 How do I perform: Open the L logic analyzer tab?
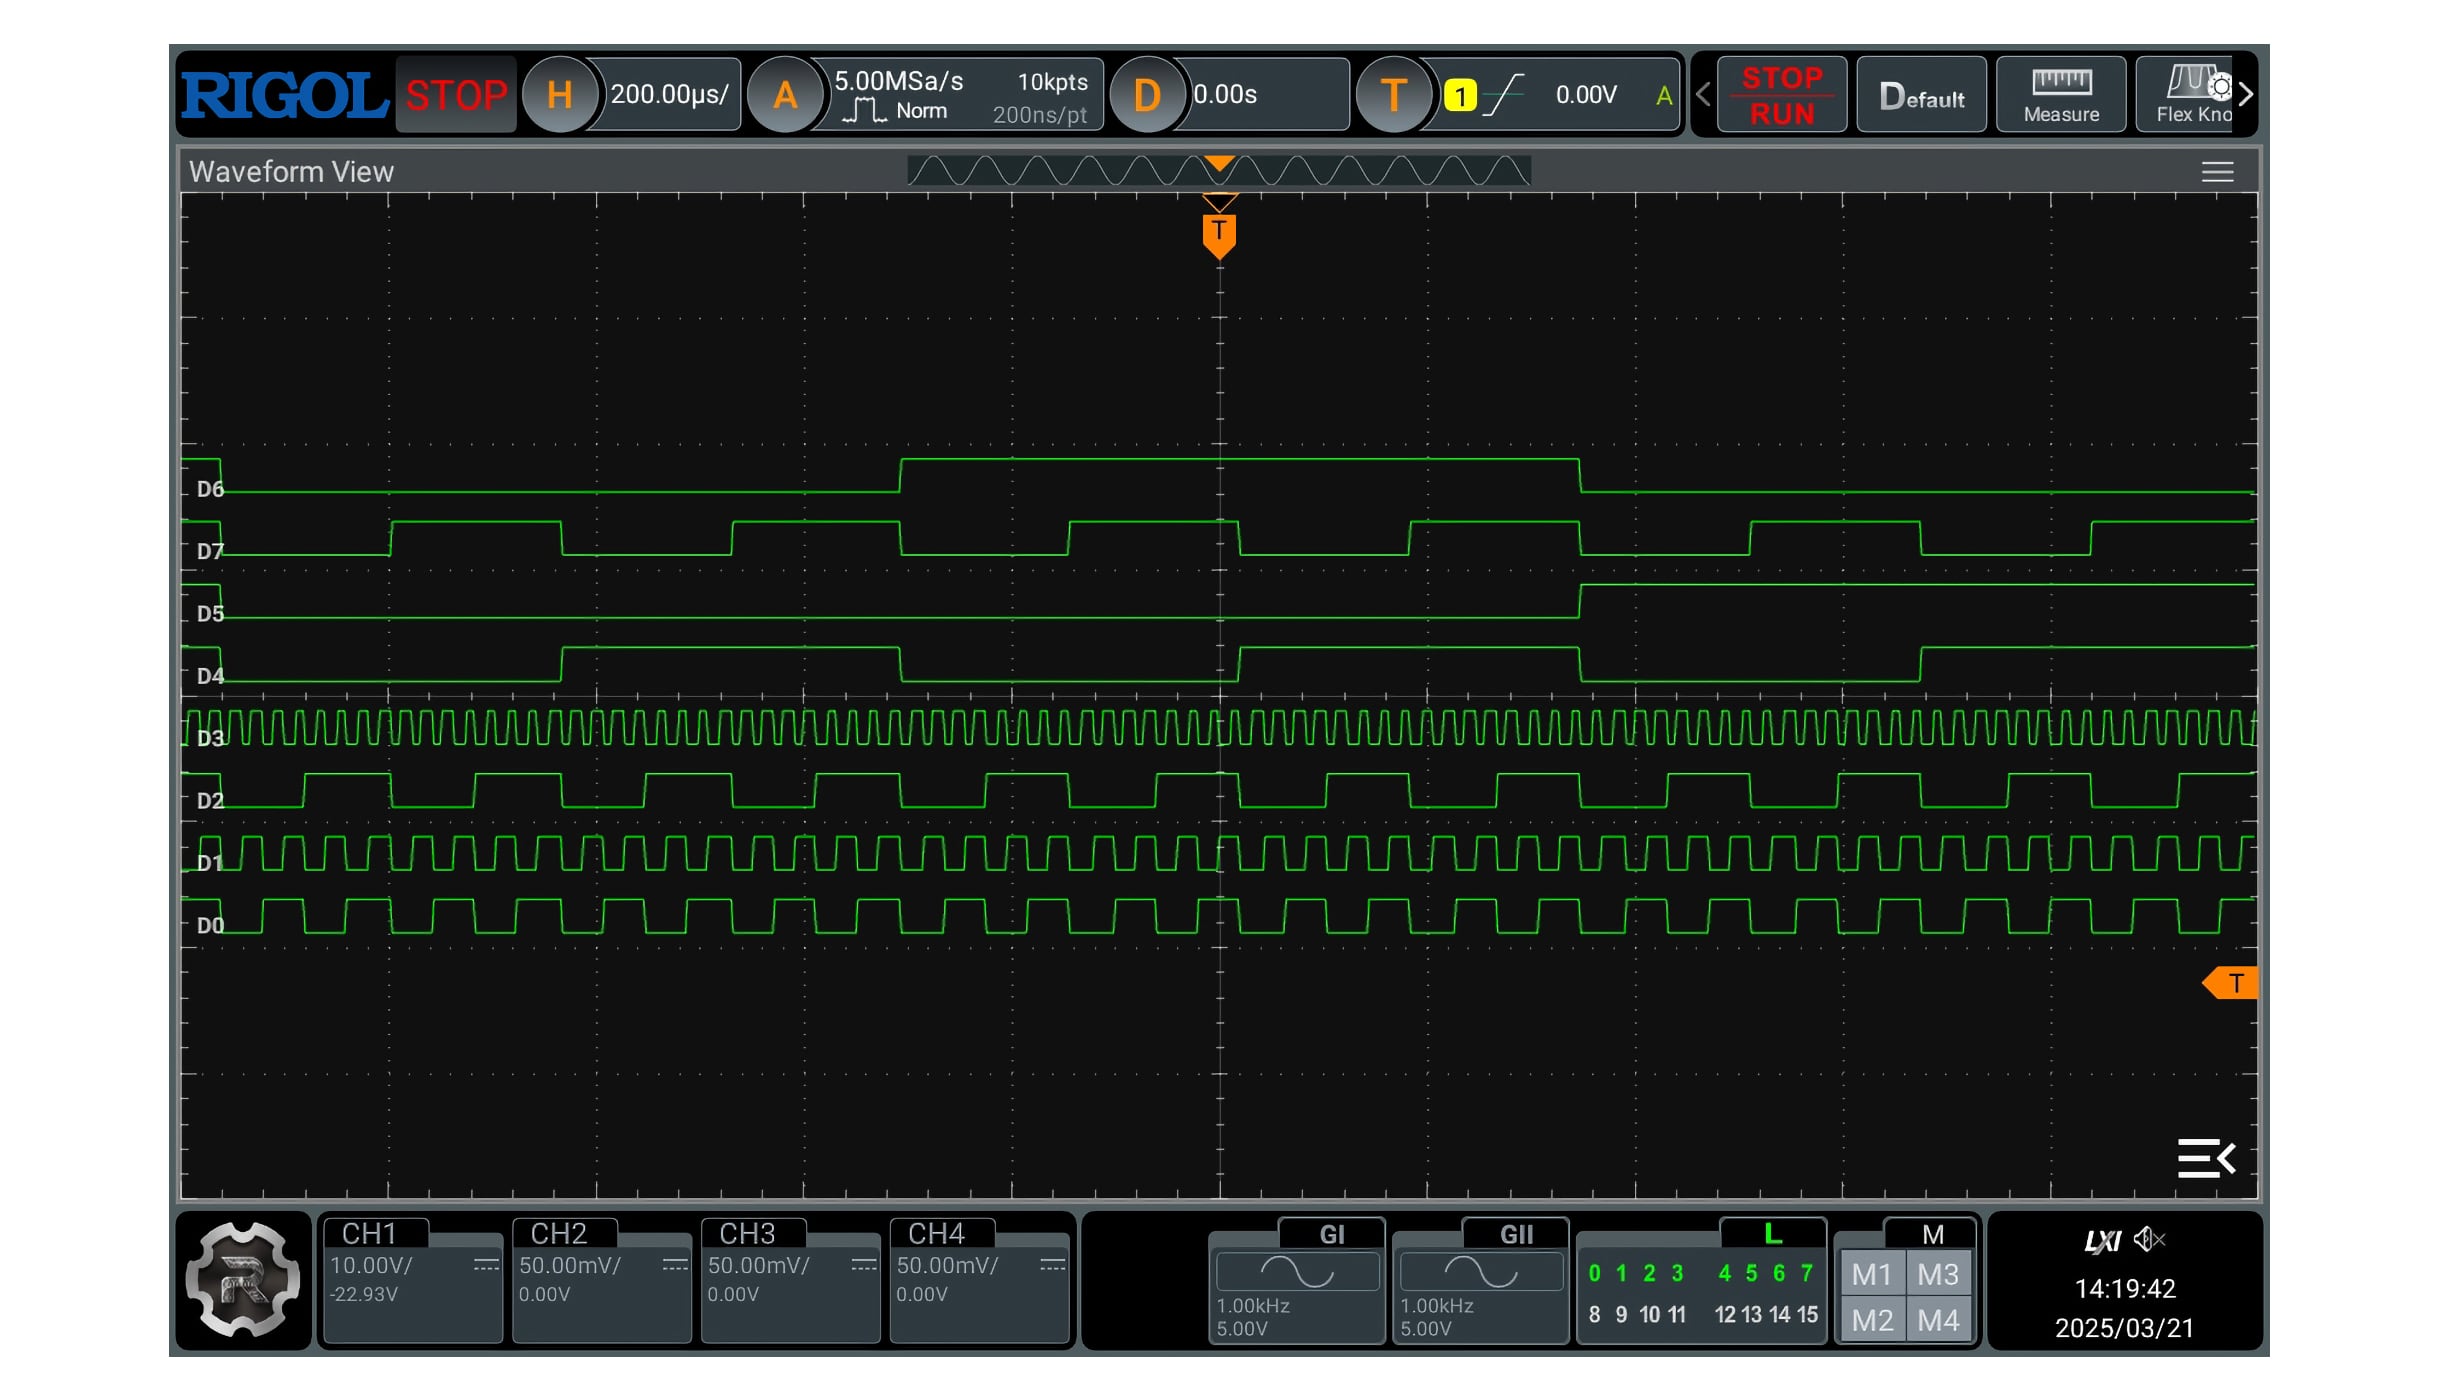[1772, 1234]
